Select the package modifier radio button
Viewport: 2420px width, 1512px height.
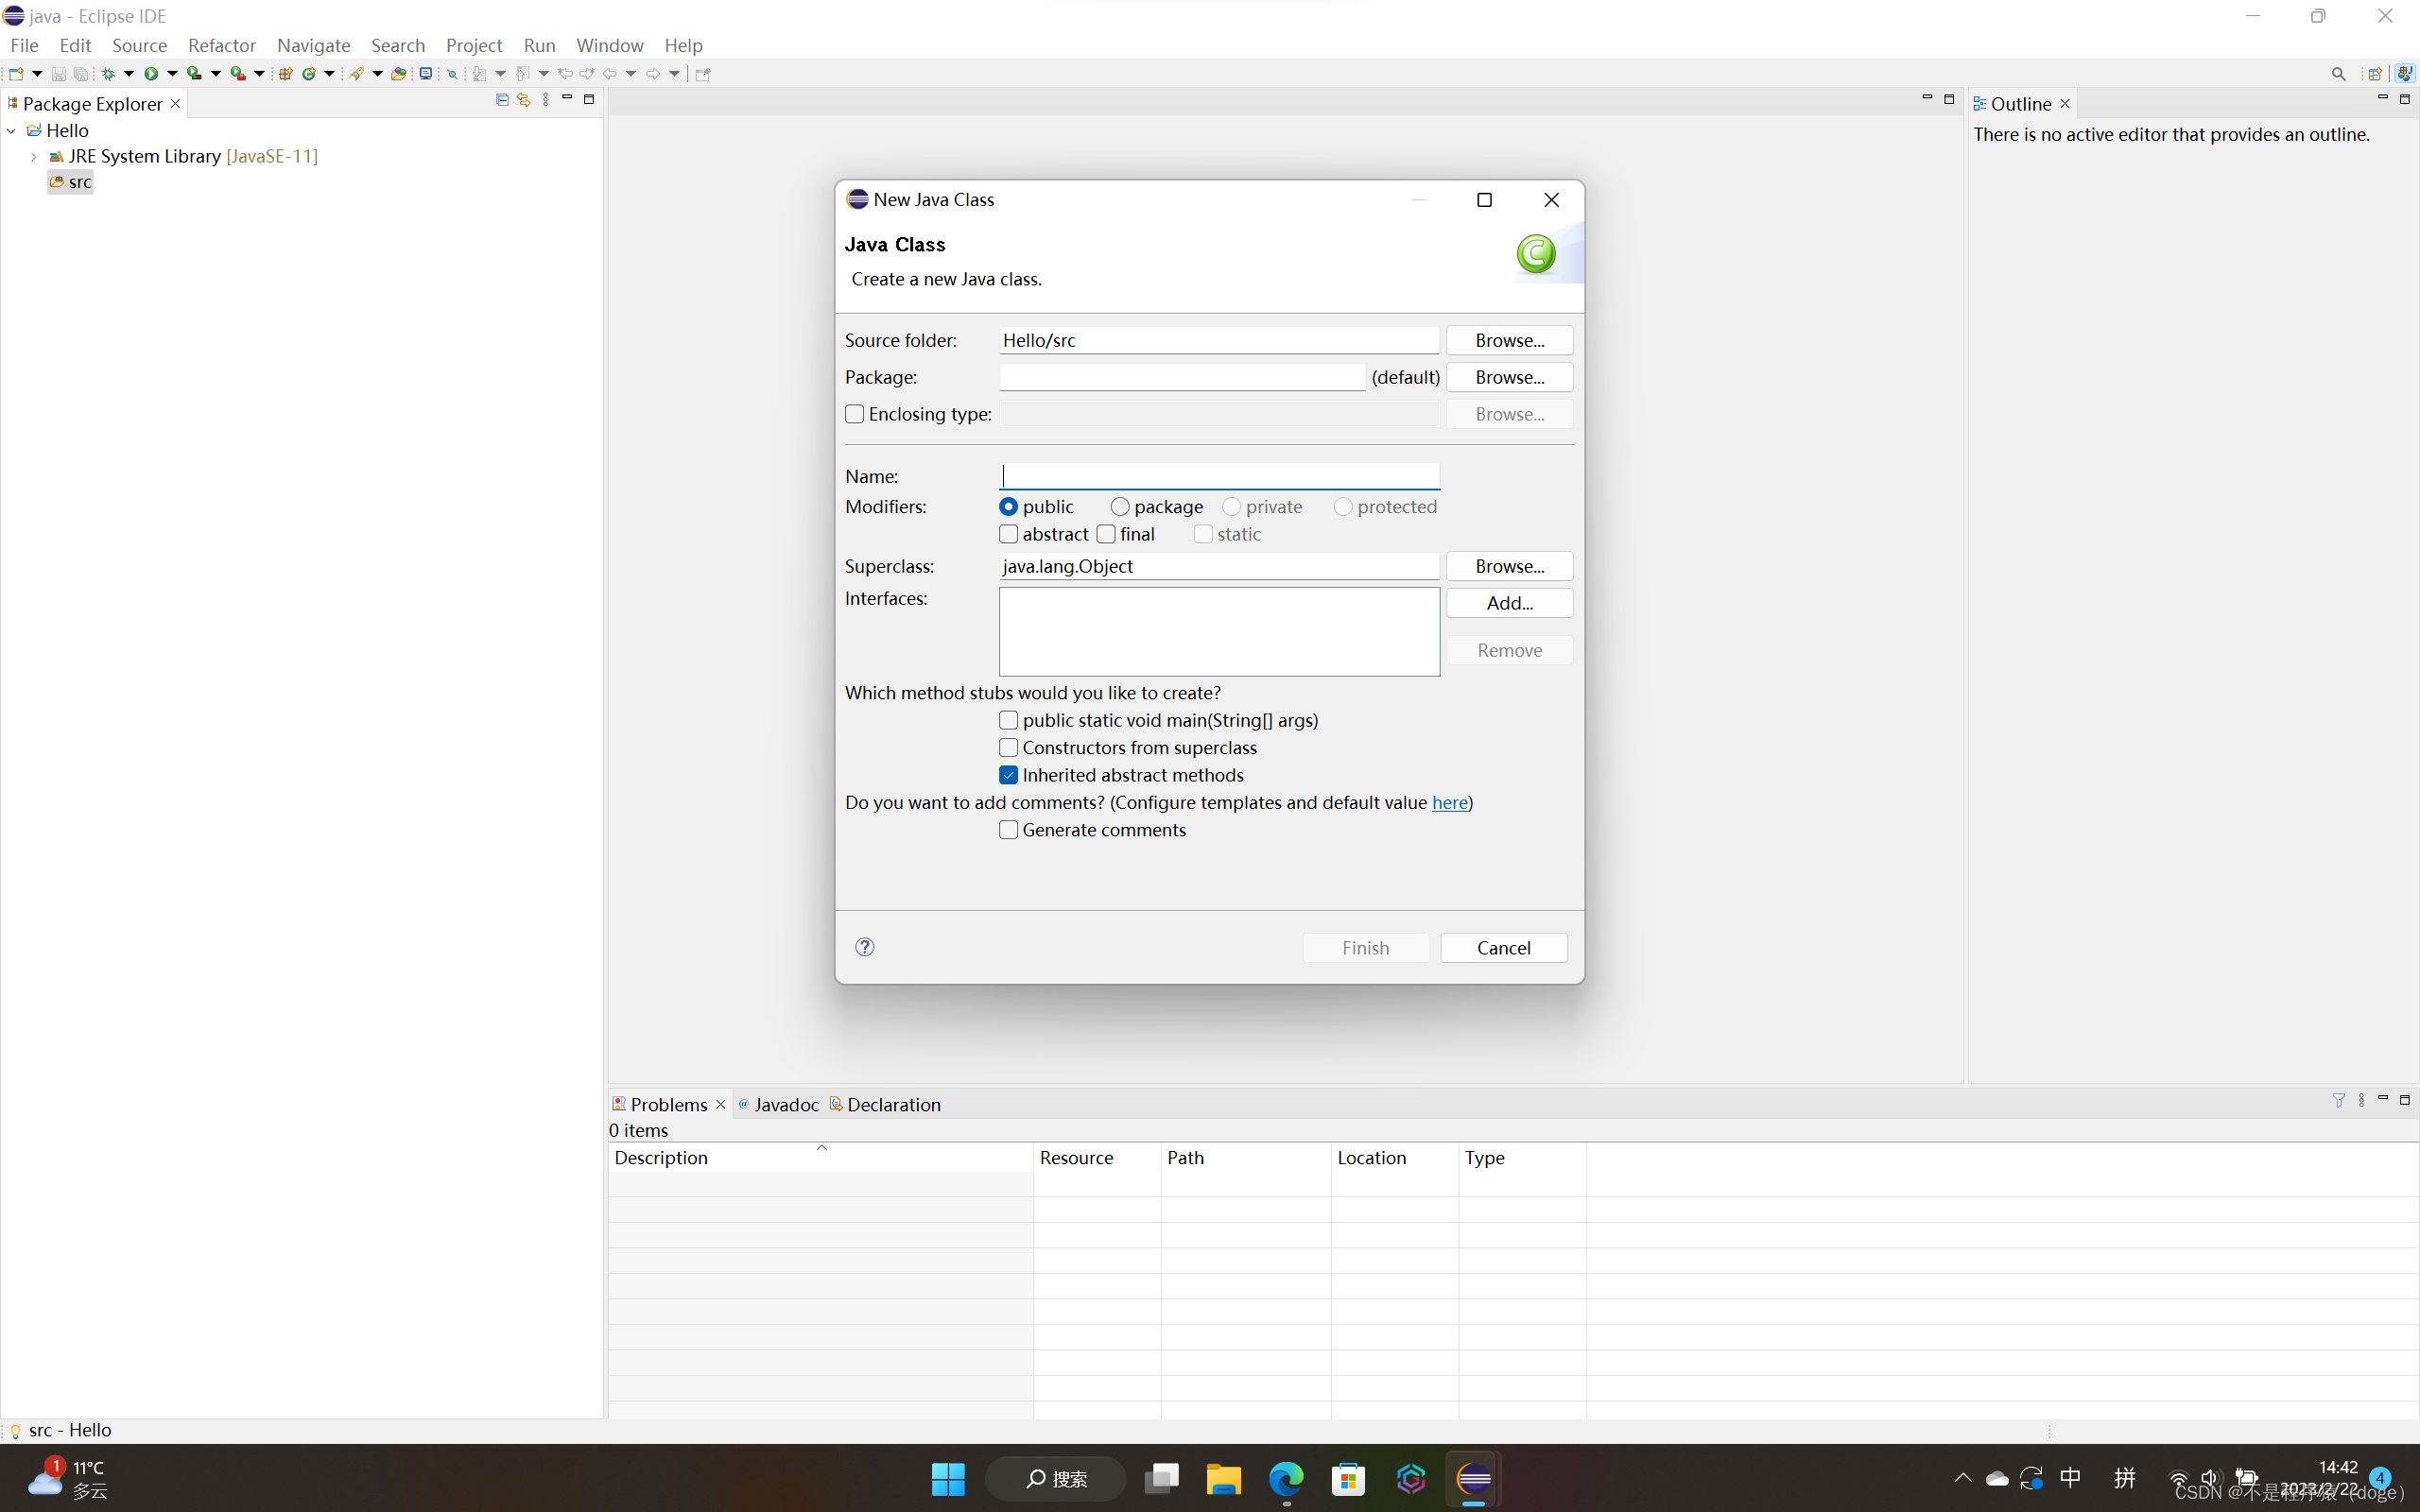(x=1120, y=507)
